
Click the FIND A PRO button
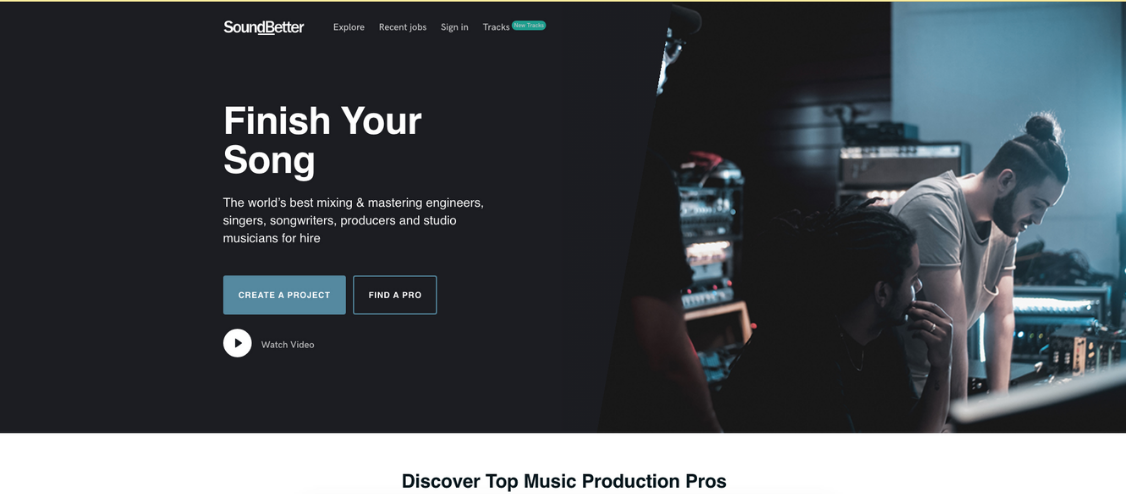395,295
